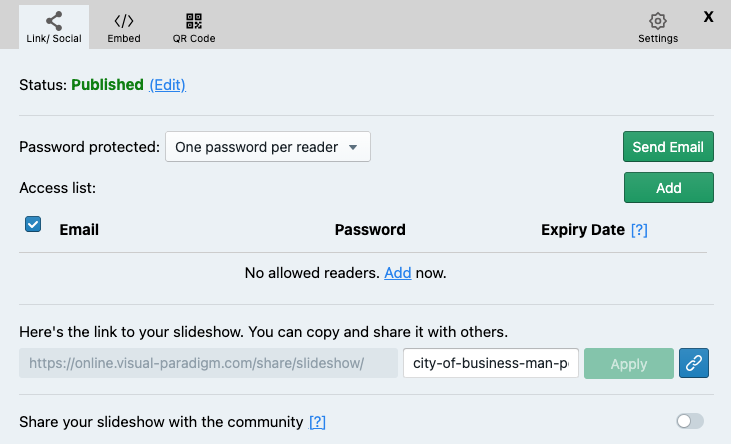Click the Password column header

click(x=370, y=230)
